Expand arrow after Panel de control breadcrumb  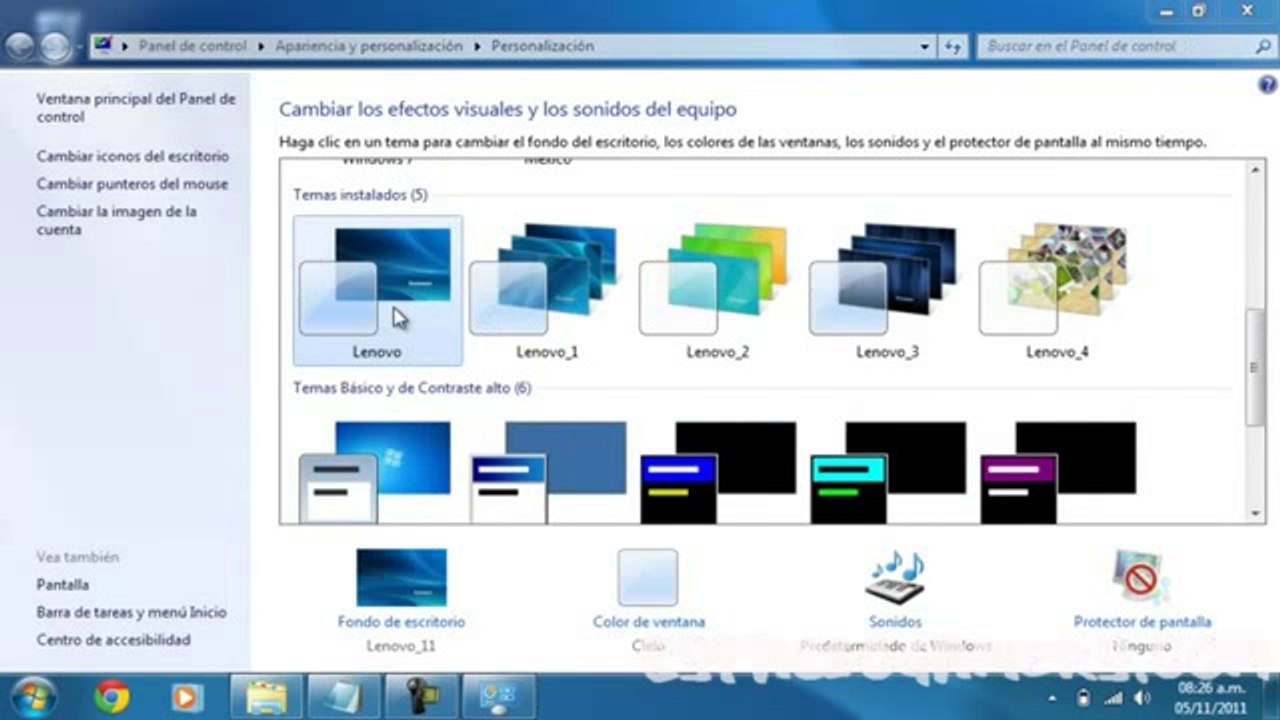(263, 46)
